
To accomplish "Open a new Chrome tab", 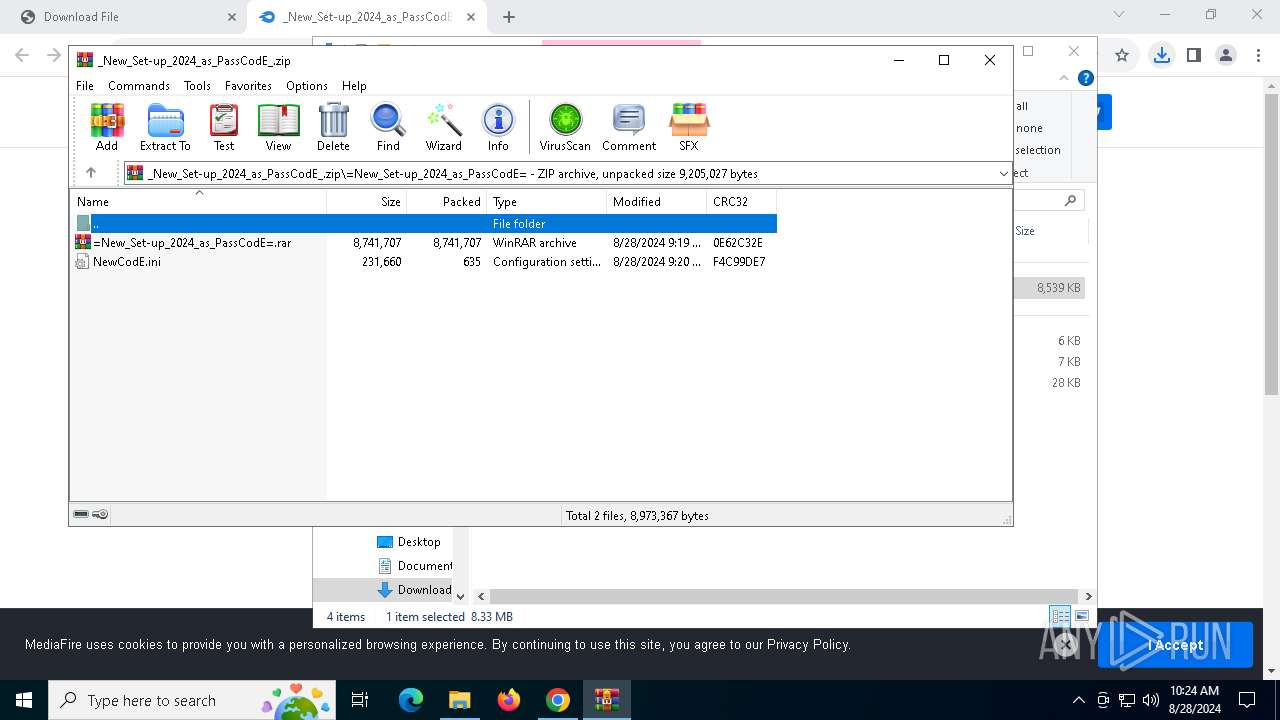I will (509, 17).
